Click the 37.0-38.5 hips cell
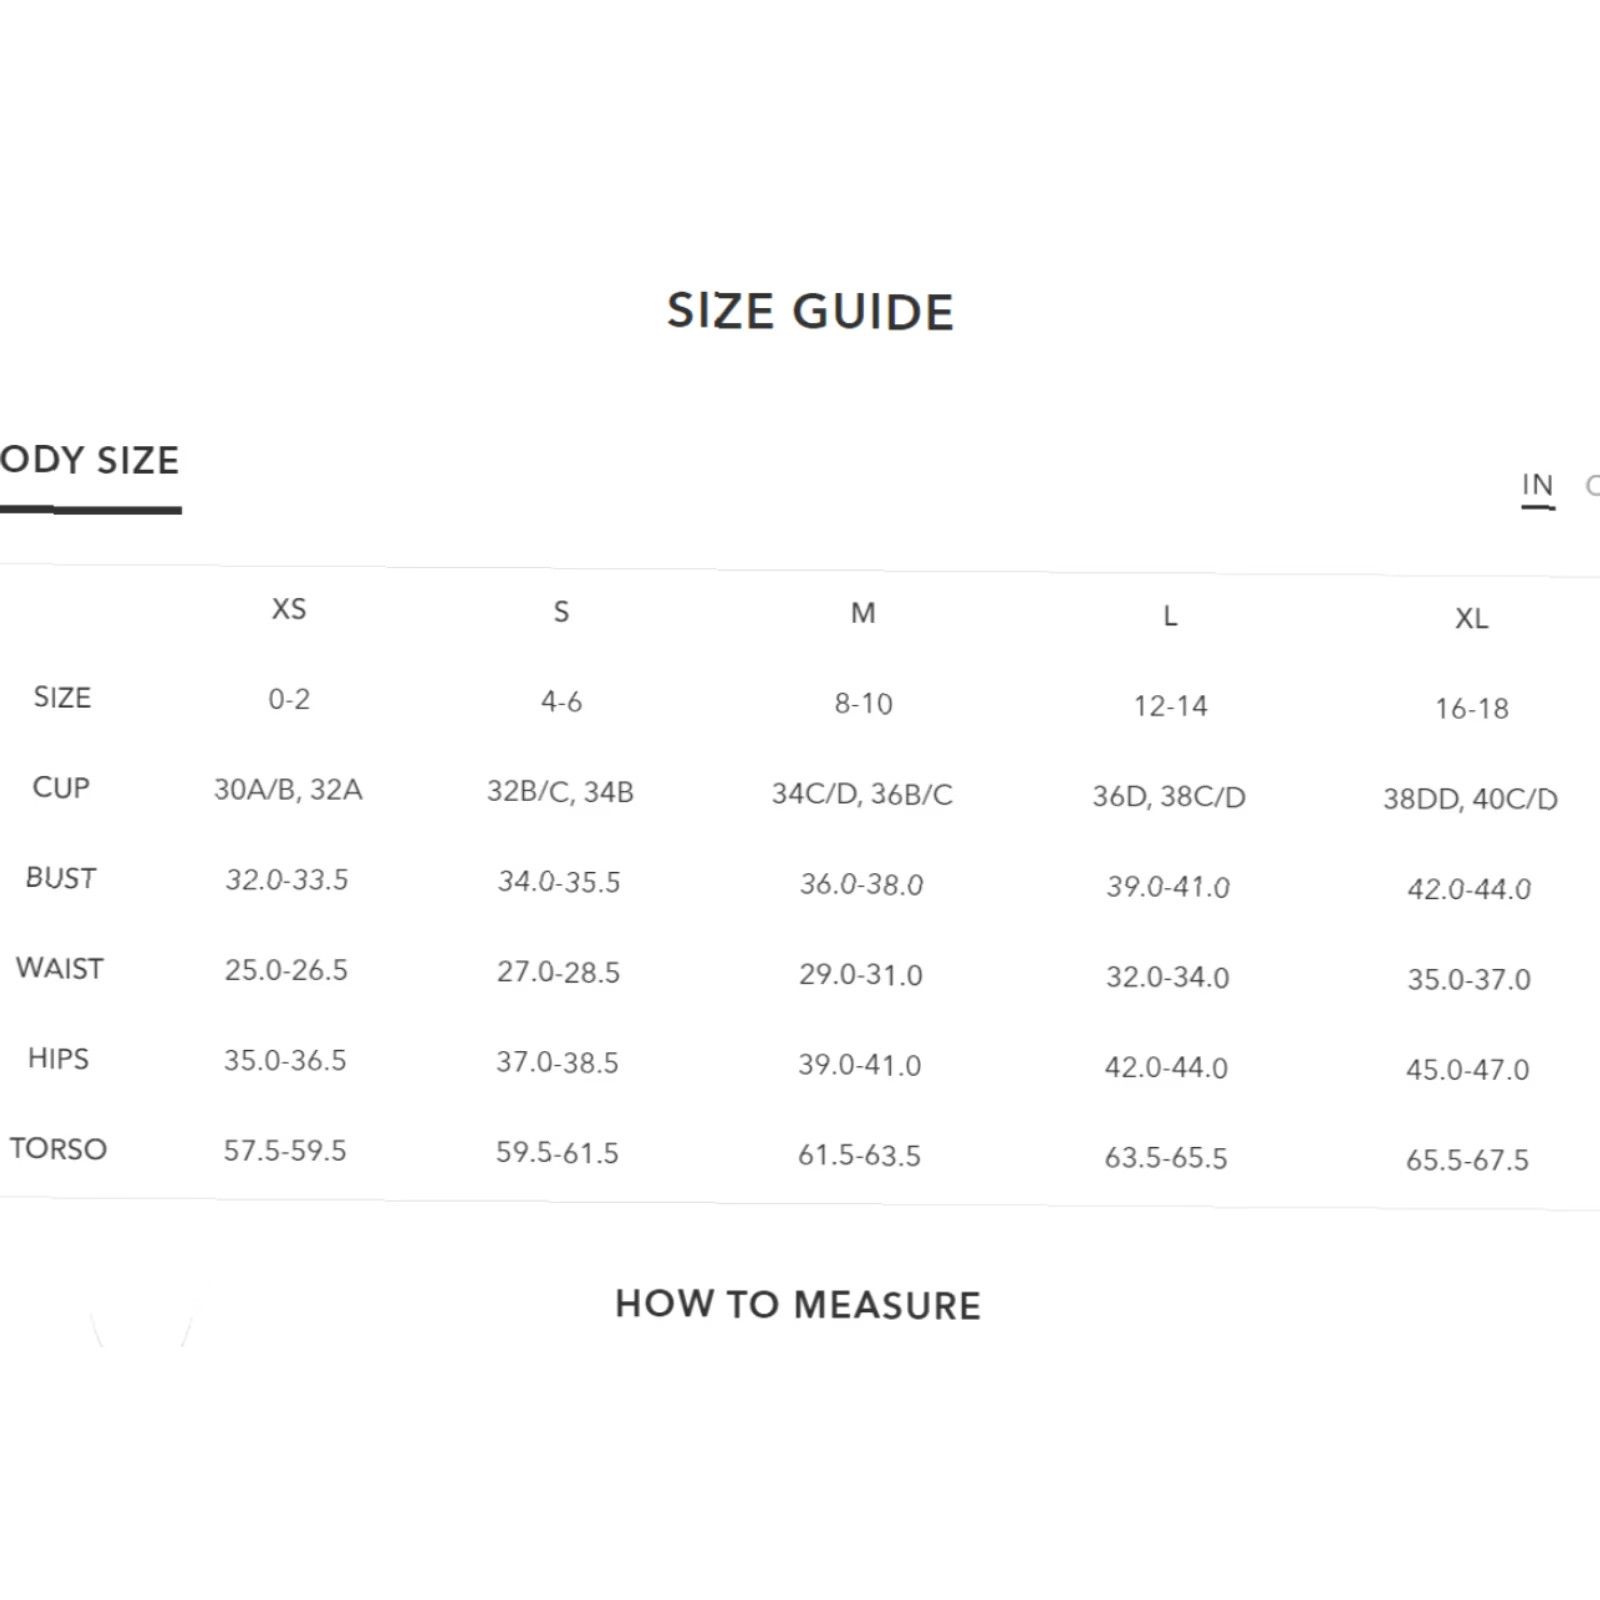Viewport: 1600px width, 1600px height. [557, 1062]
